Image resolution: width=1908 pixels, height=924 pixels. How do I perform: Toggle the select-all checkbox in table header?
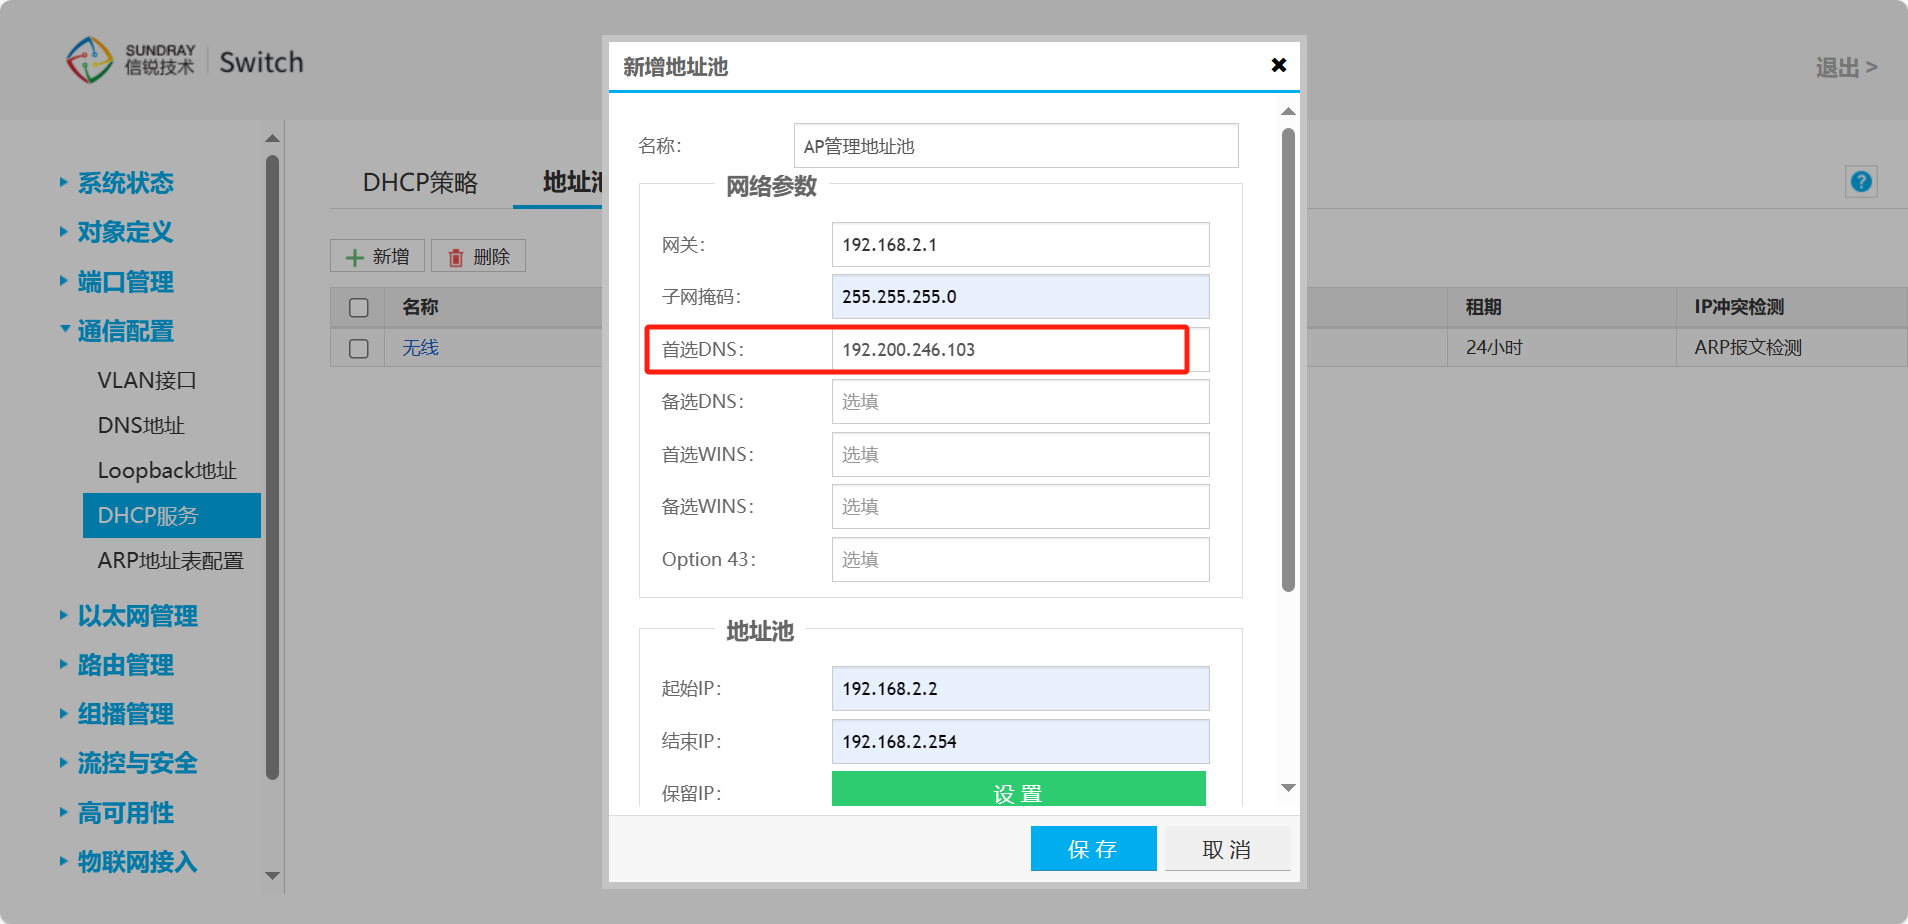pyautogui.click(x=359, y=307)
